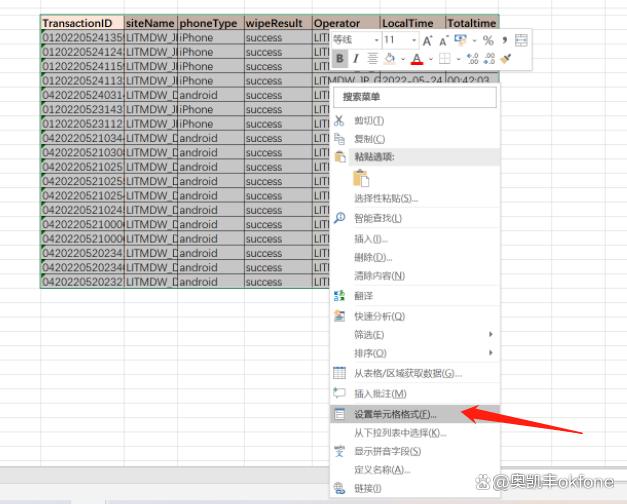Toggle Italic in the mini toolbar

pyautogui.click(x=355, y=59)
